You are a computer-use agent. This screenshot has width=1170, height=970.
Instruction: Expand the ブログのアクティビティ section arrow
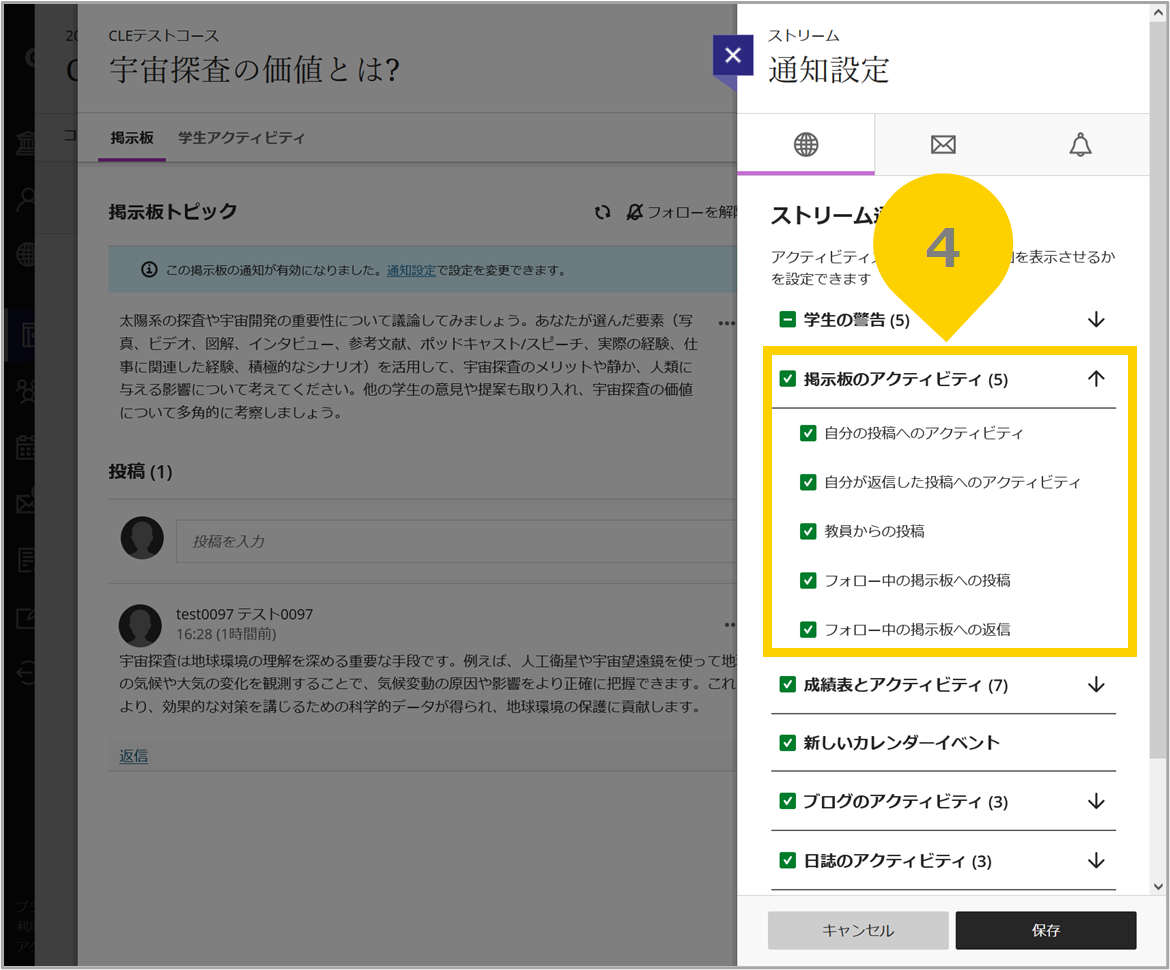(x=1095, y=801)
